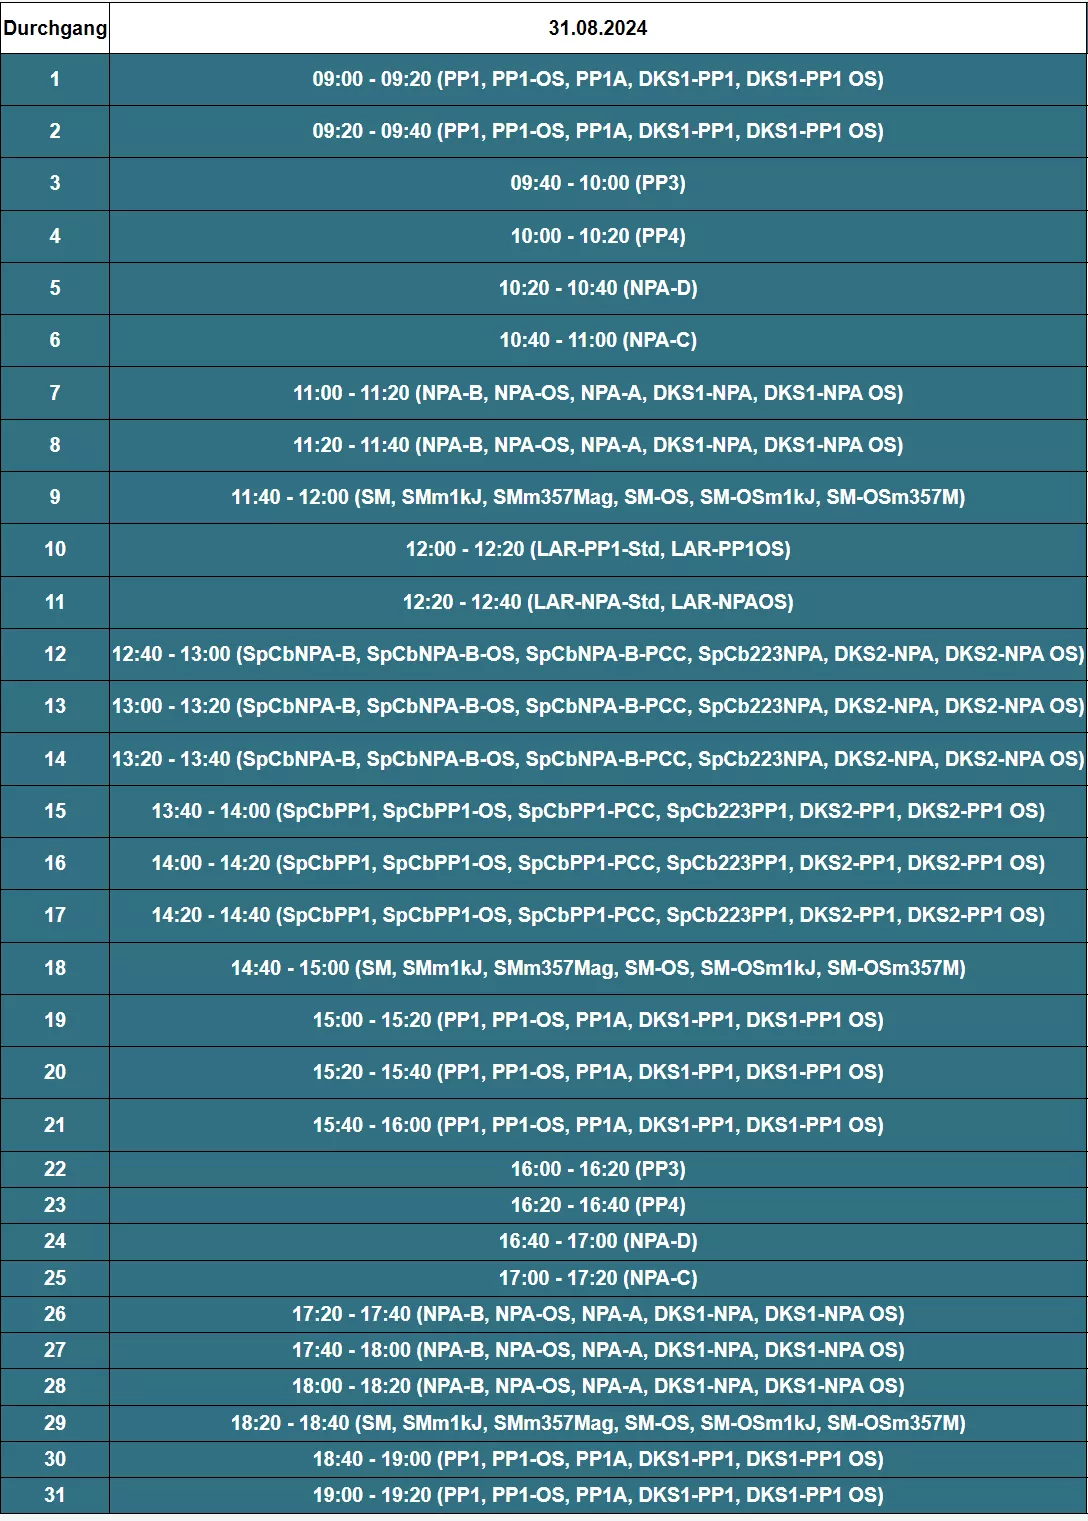Click the 10:40 - 11:00 (NPA-C) entry

tap(597, 340)
